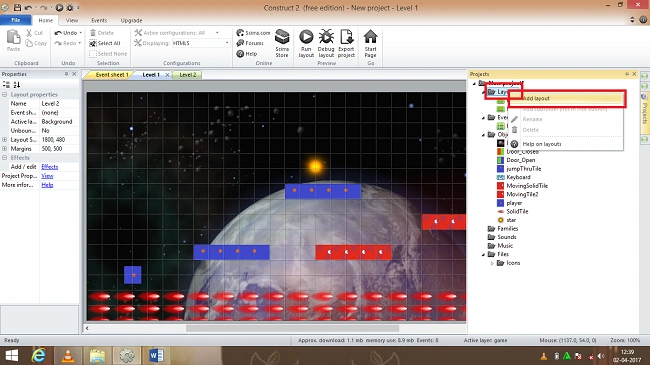Viewport: 650px width, 365px height.
Task: Go to Start Page home icon
Action: pyautogui.click(x=371, y=37)
